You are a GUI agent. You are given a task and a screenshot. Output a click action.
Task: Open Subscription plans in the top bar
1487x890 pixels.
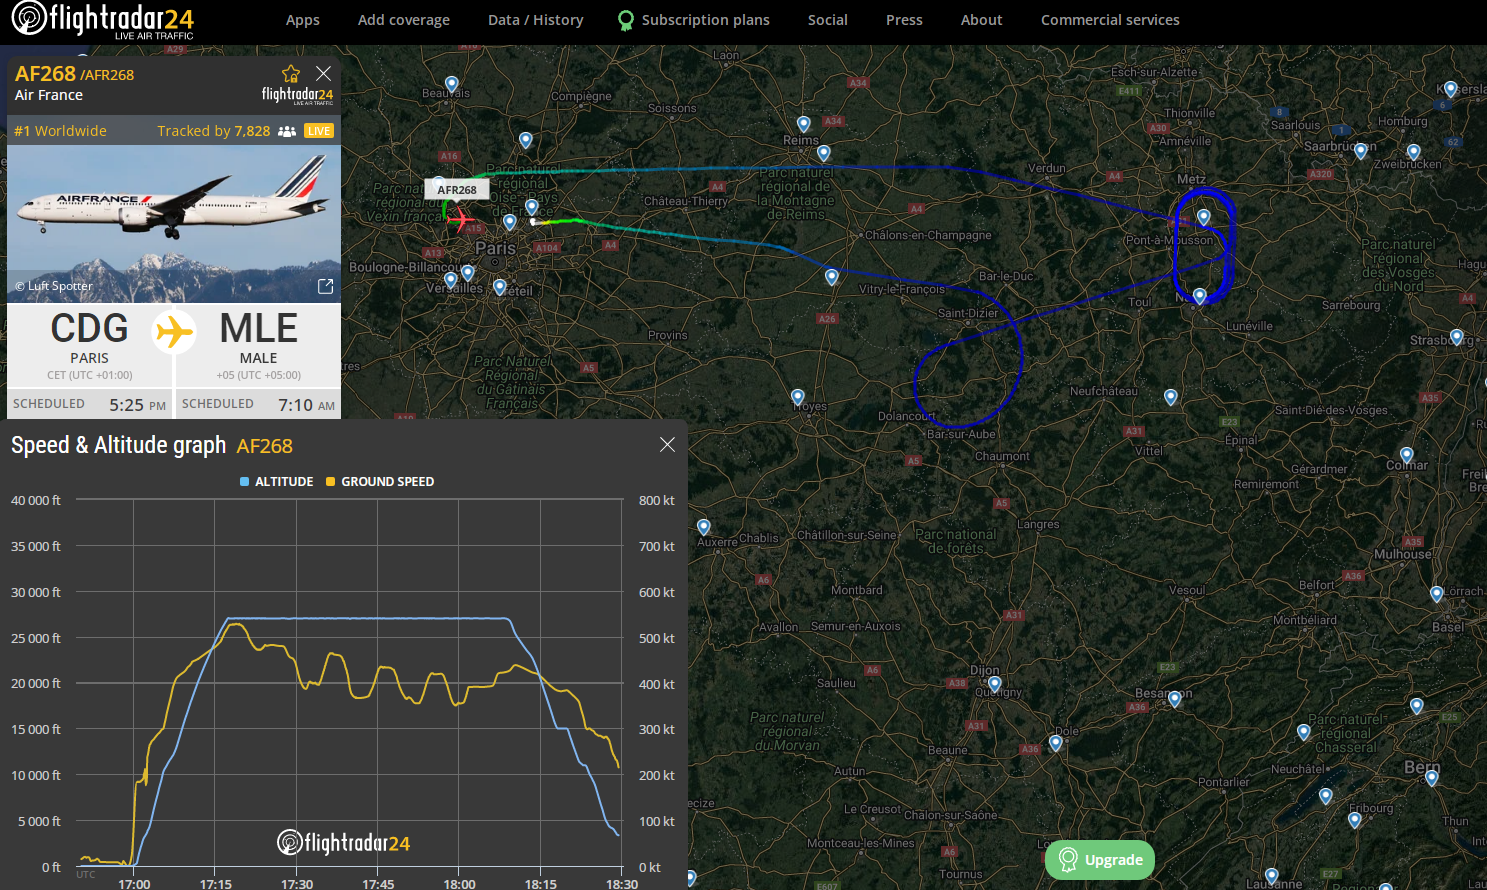(695, 20)
